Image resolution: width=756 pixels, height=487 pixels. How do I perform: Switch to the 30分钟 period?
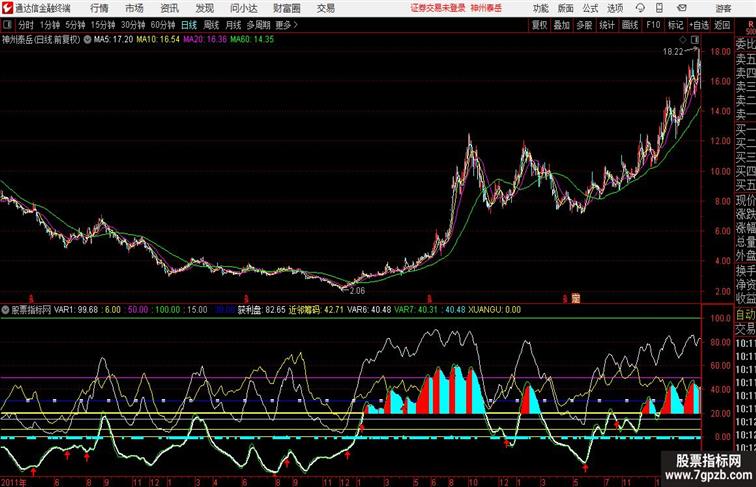(x=133, y=25)
